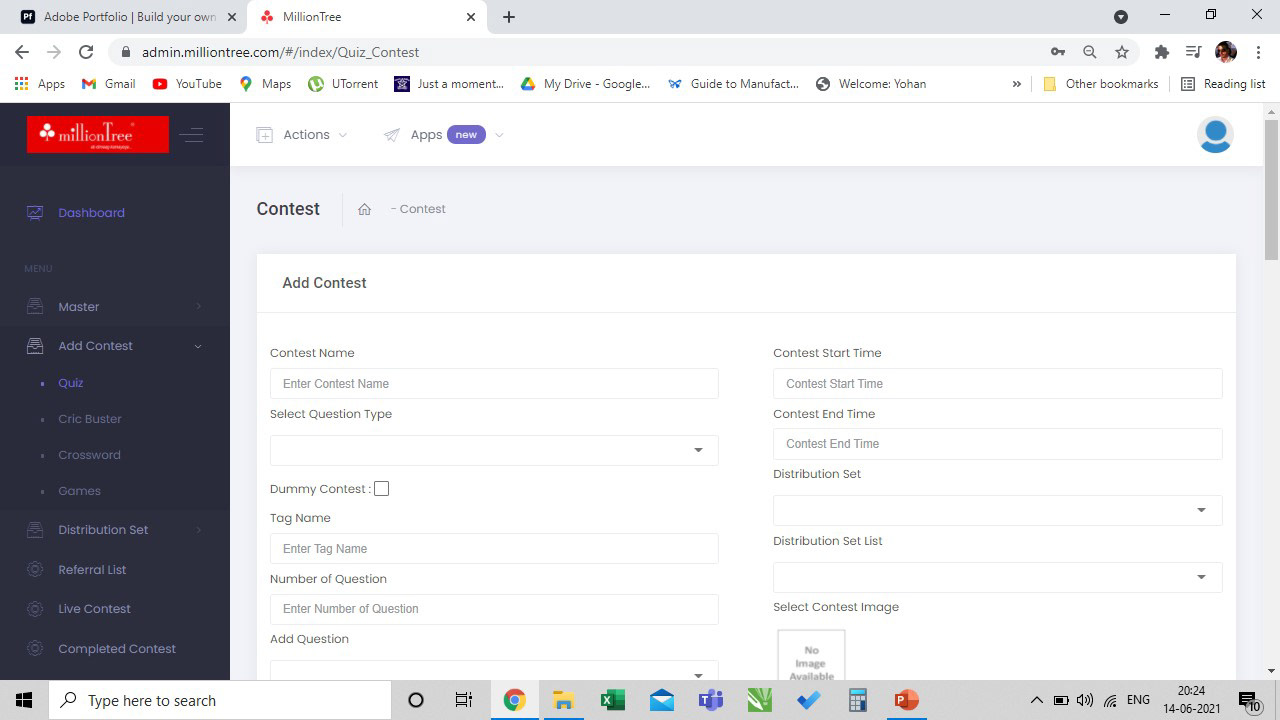The height and width of the screenshot is (720, 1280).
Task: Toggle the Dummy Contest checkbox
Action: 381,489
